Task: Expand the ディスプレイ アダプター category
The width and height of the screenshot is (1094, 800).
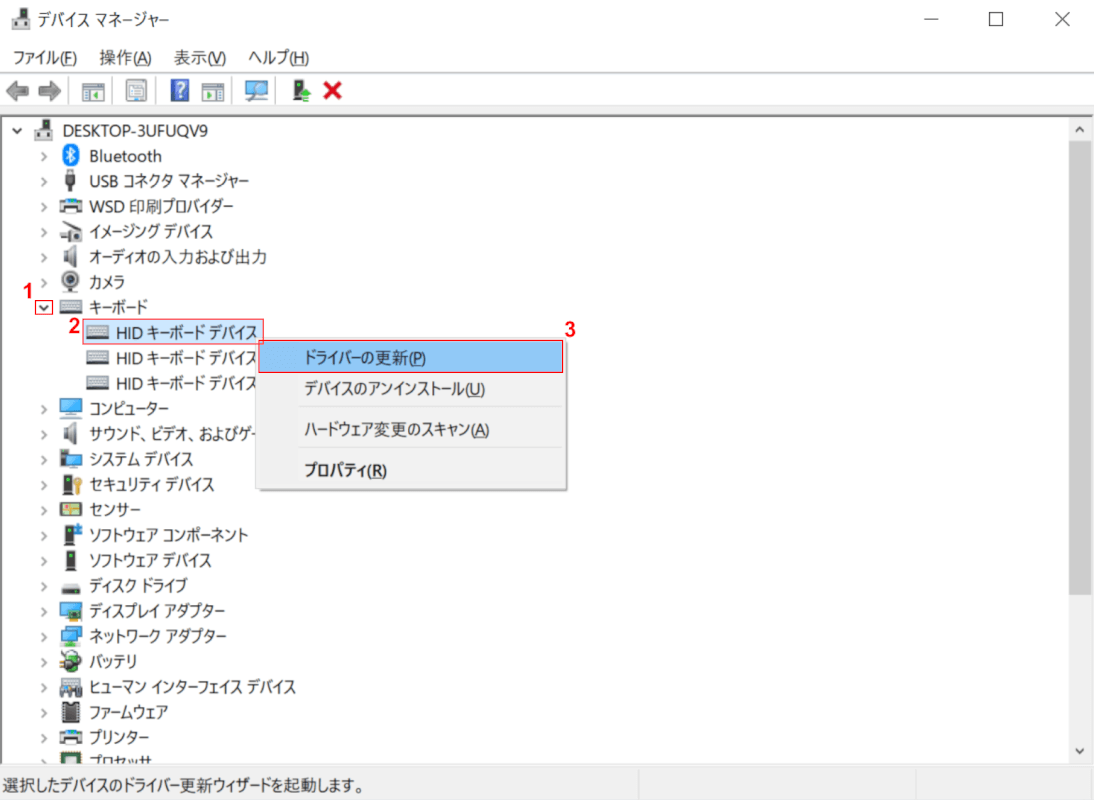Action: point(43,611)
